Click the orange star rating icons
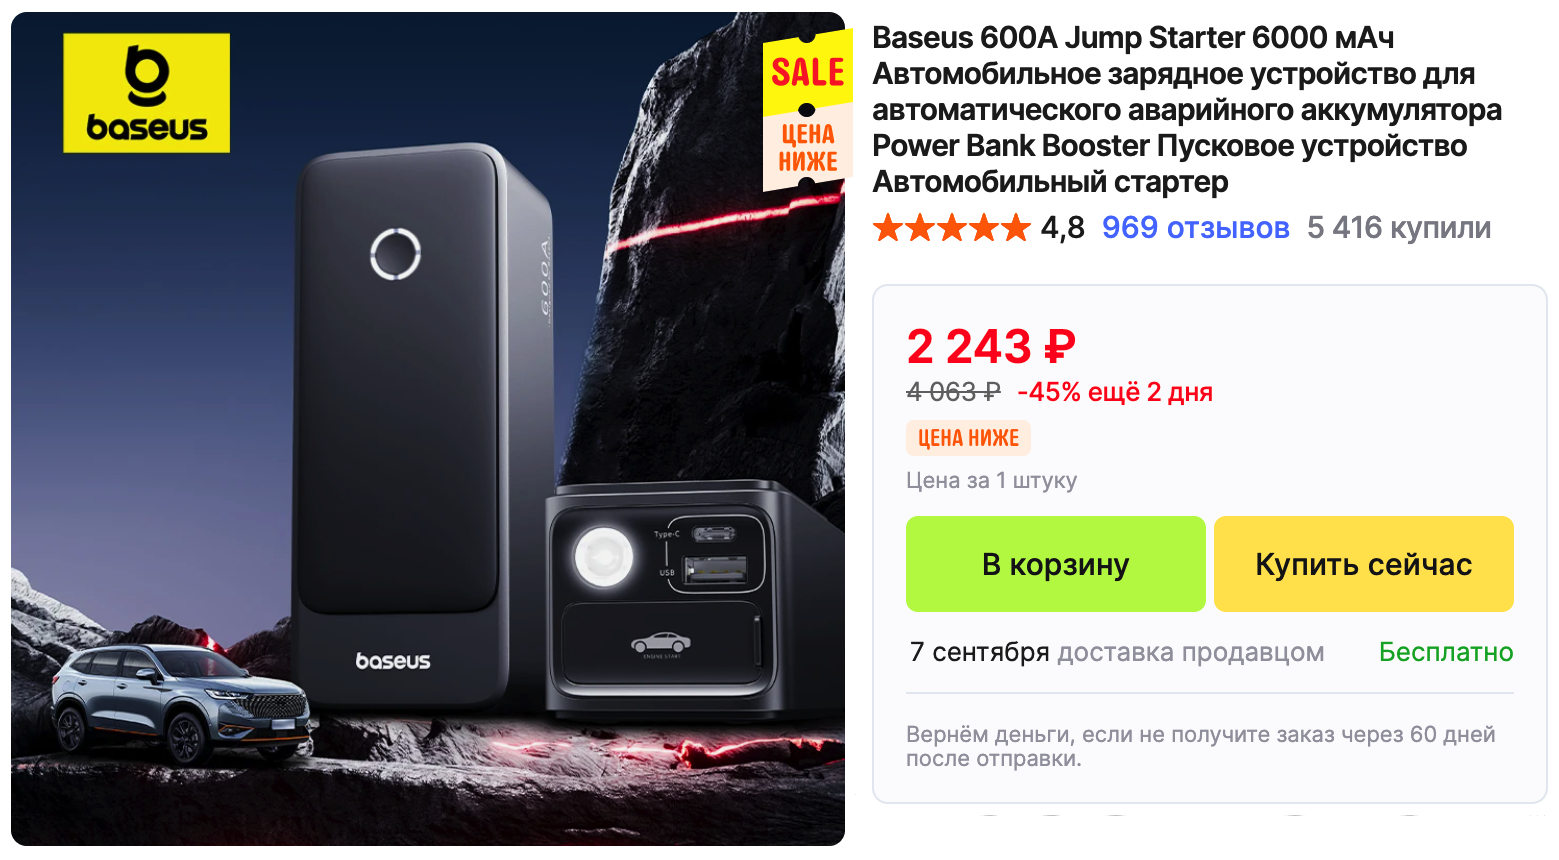1559x860 pixels. (951, 228)
